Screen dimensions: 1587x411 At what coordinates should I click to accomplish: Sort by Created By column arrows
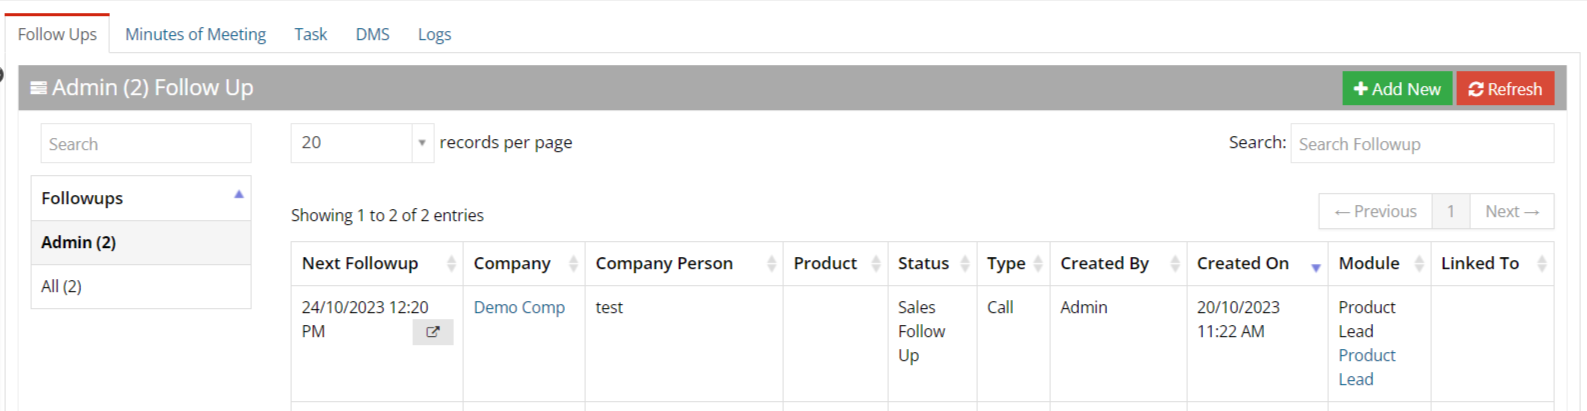point(1175,263)
